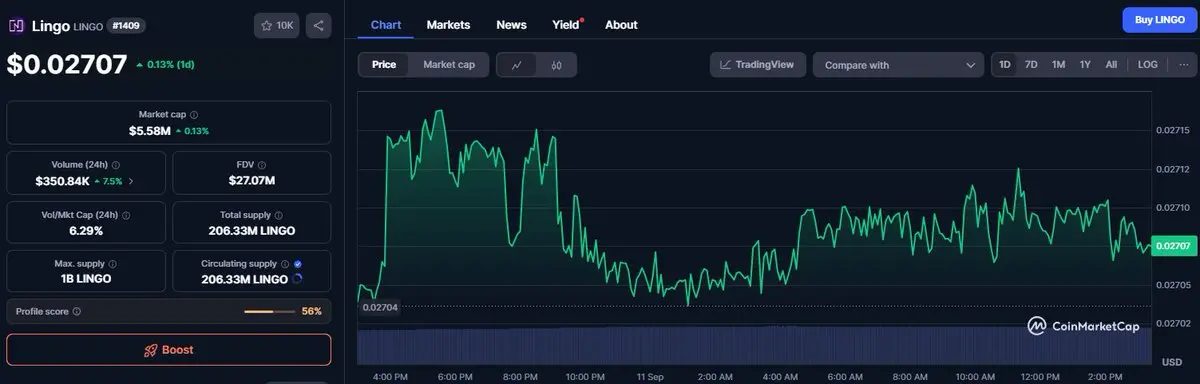Switch chart to Market cap view
Image resolution: width=1200 pixels, height=384 pixels.
(449, 65)
